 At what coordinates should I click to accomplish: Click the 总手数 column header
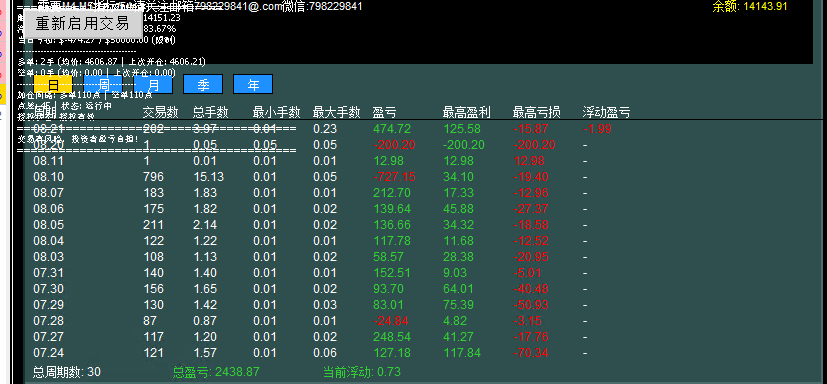[x=210, y=112]
